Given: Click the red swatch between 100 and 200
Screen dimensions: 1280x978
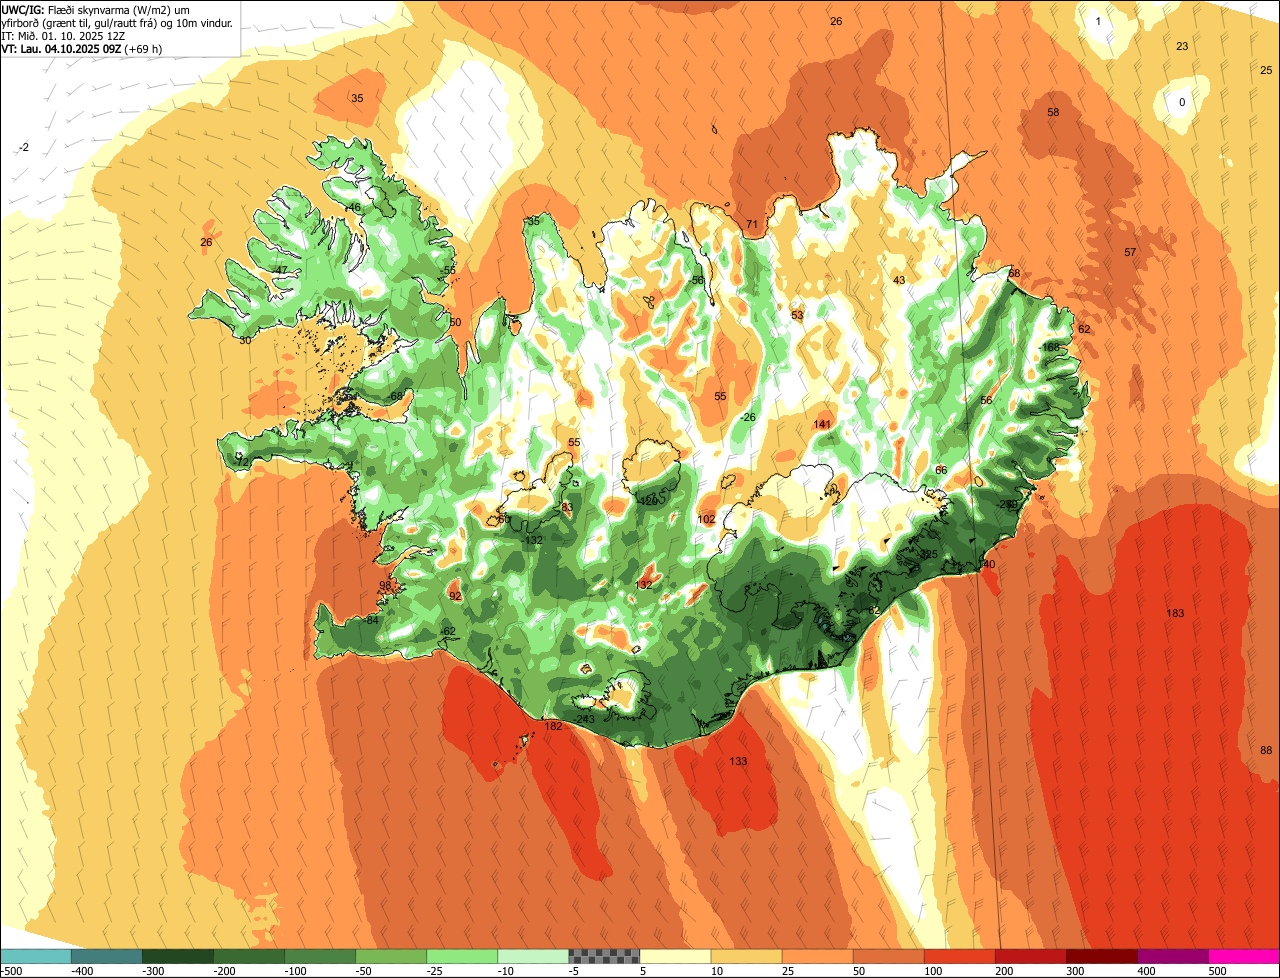Looking at the screenshot, I should (959, 956).
